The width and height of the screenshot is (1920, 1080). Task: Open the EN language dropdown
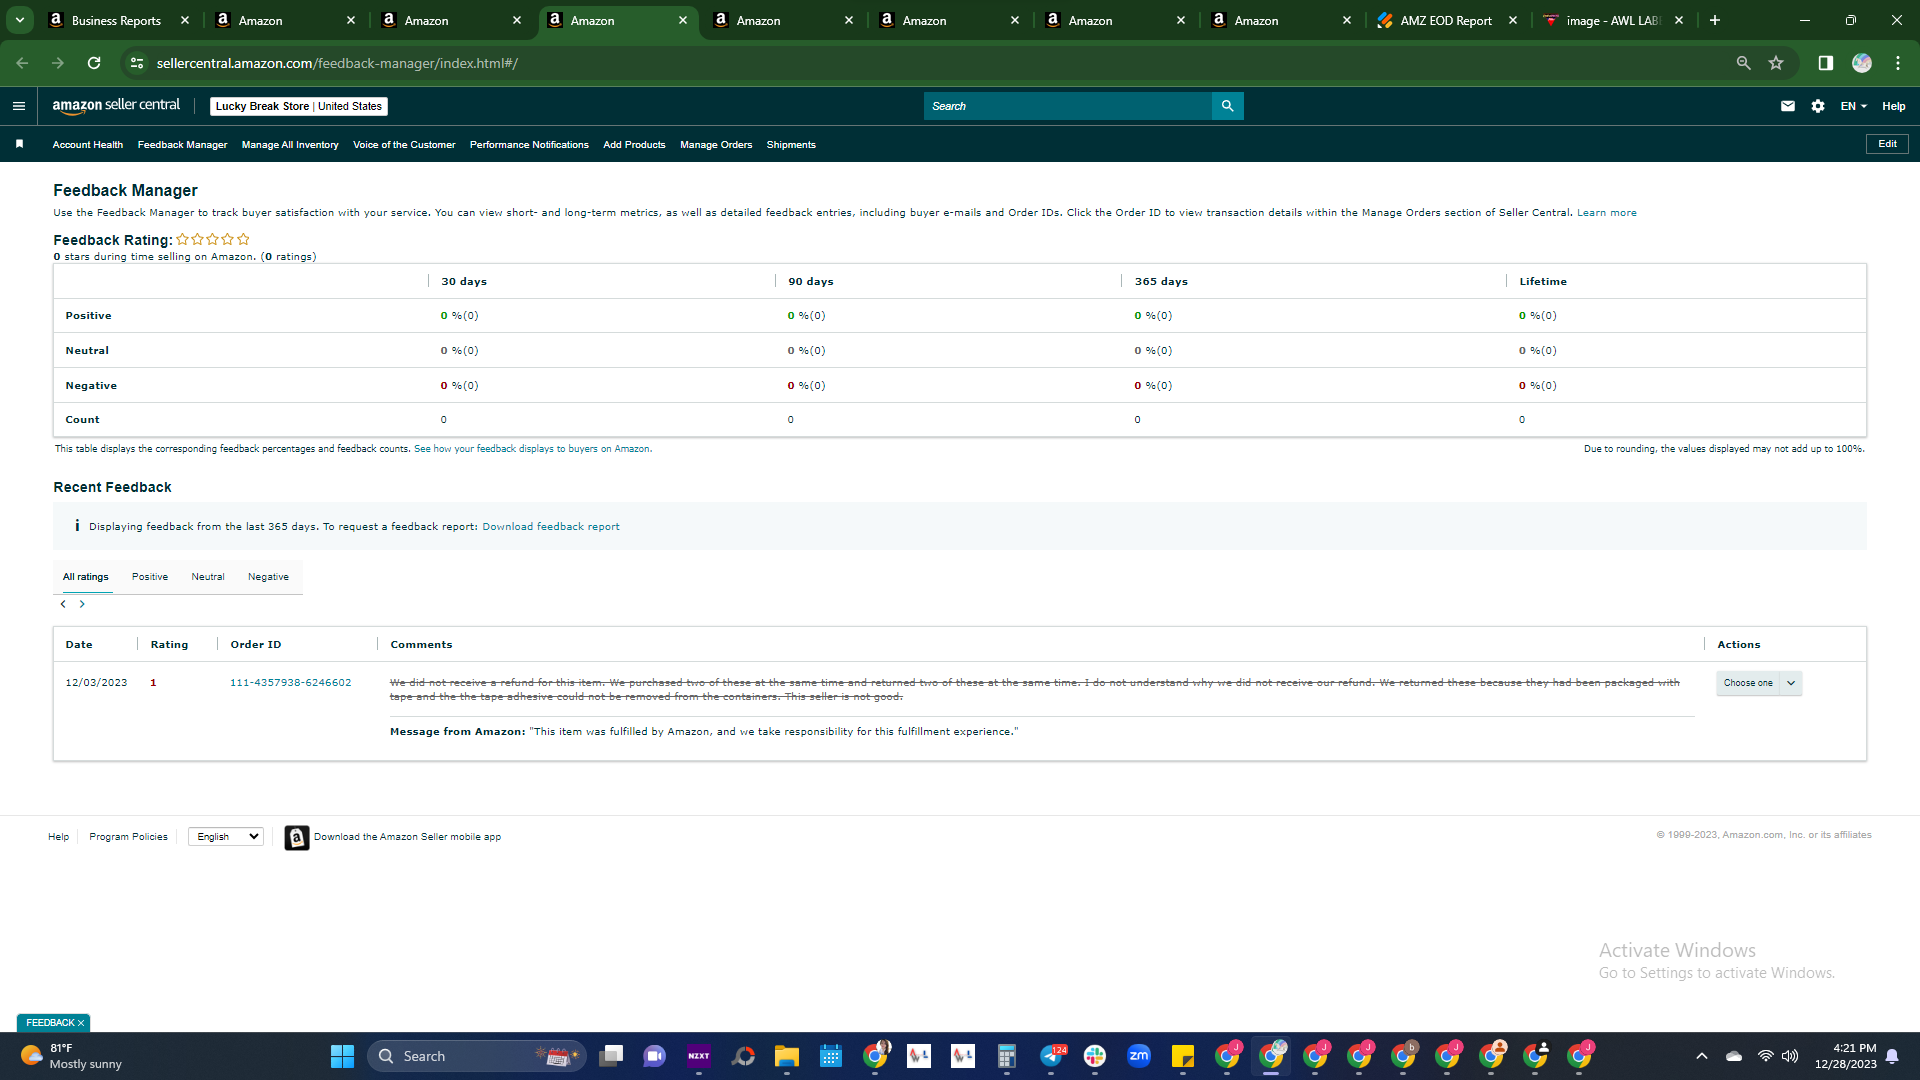[1853, 106]
